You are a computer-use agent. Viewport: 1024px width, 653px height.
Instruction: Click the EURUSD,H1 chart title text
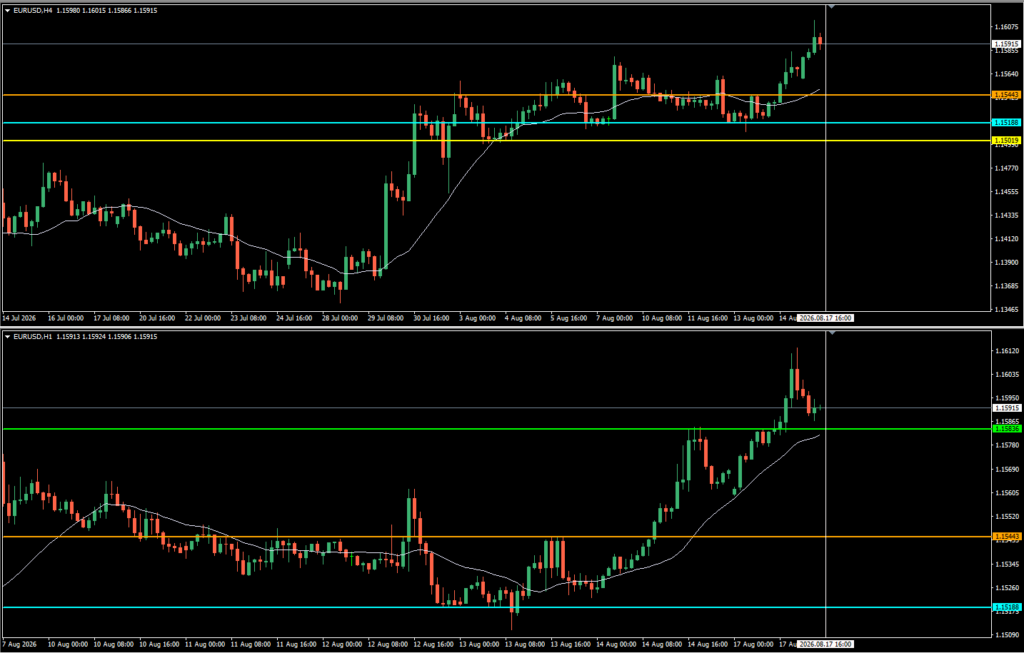33,337
